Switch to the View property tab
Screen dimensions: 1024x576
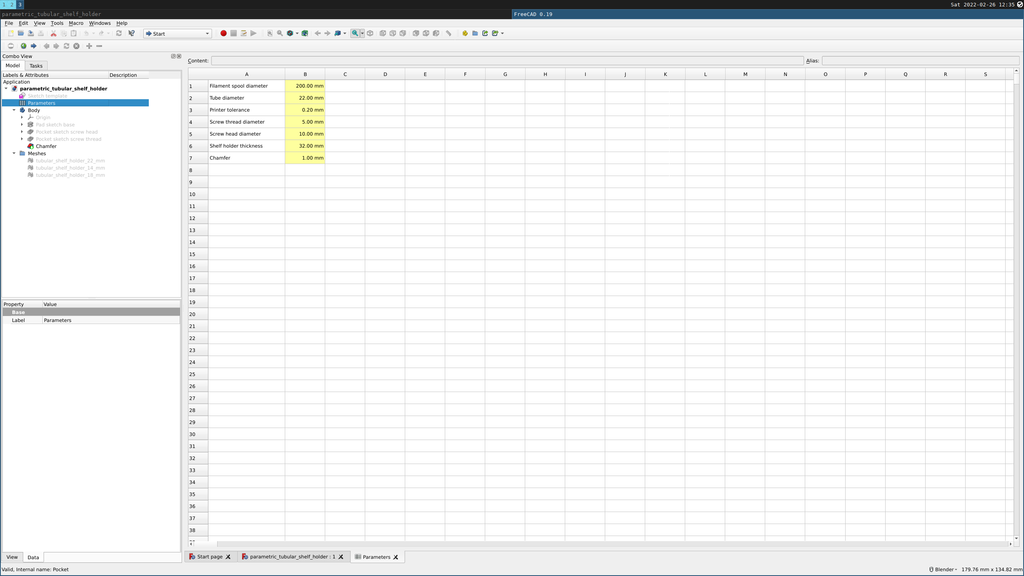pos(12,557)
